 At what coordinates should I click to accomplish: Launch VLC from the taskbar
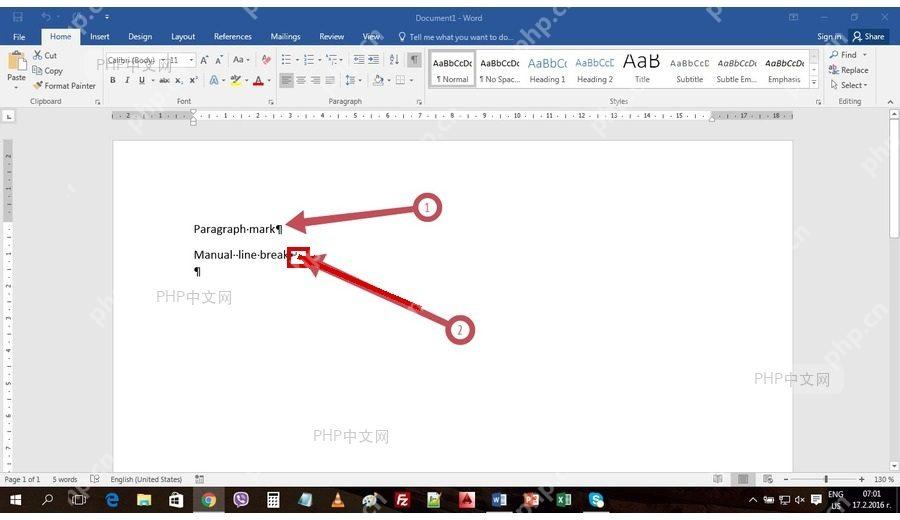(338, 500)
